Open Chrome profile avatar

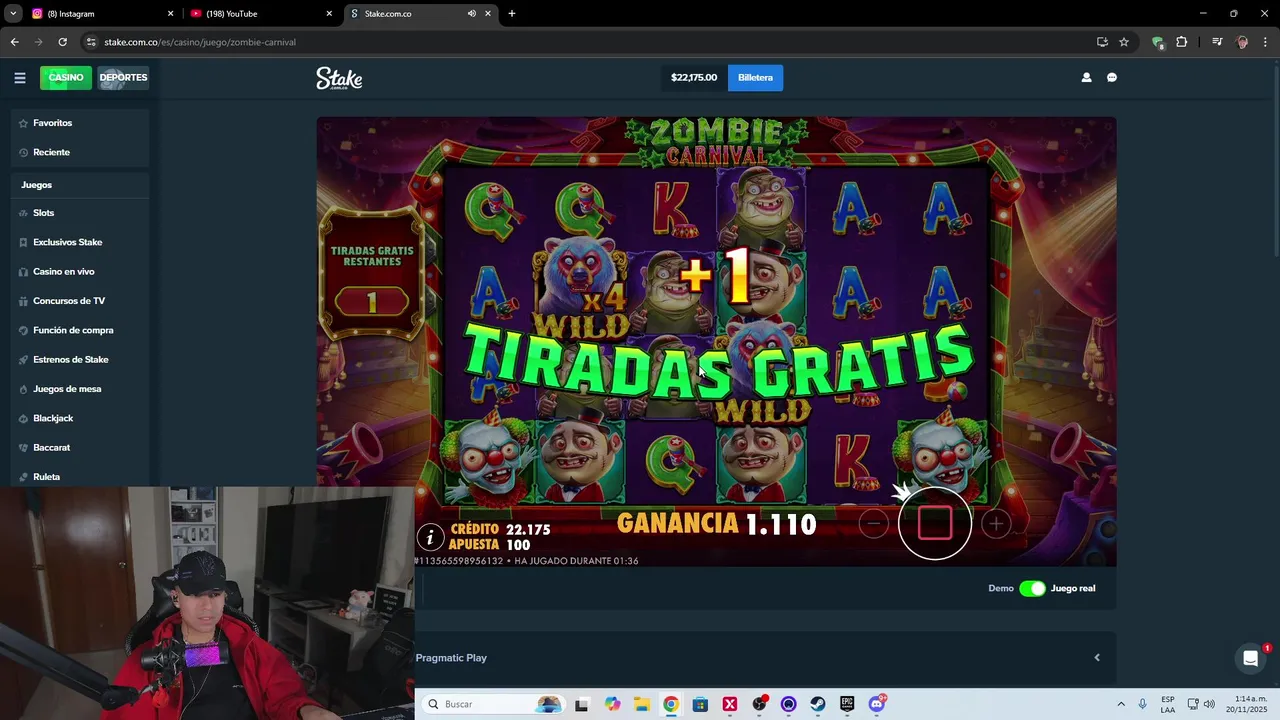pyautogui.click(x=1242, y=42)
